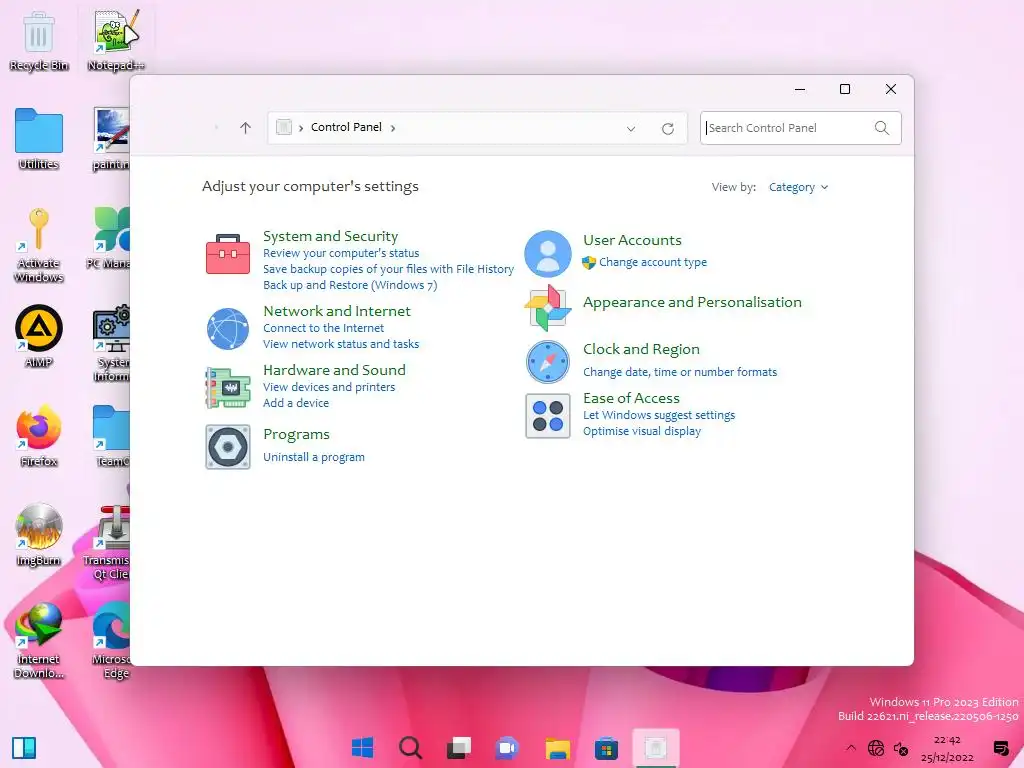The height and width of the screenshot is (768, 1024).
Task: Open Change date, time or number formats
Action: click(x=680, y=372)
